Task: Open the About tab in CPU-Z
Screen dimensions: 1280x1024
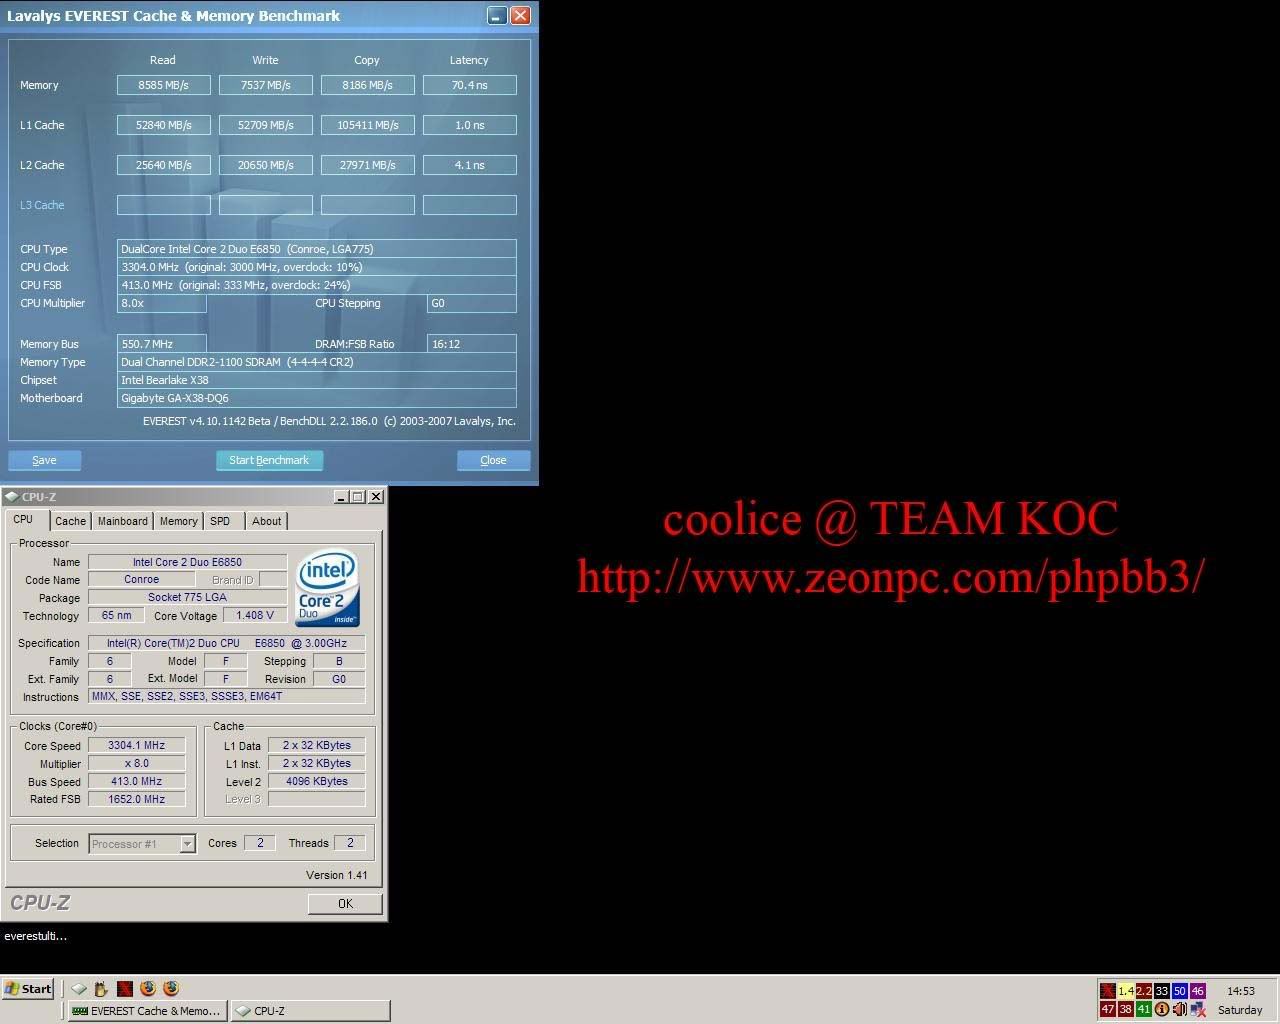Action: pyautogui.click(x=267, y=521)
